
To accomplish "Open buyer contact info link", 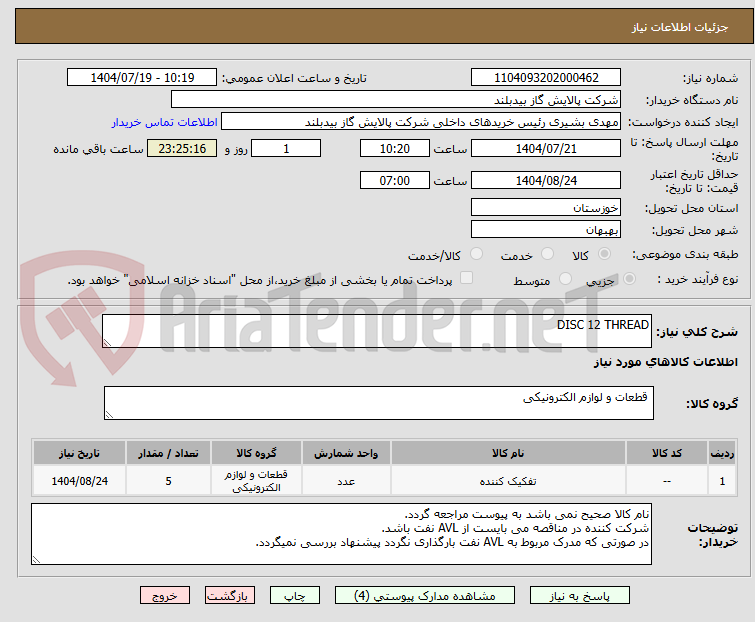I will [x=165, y=122].
